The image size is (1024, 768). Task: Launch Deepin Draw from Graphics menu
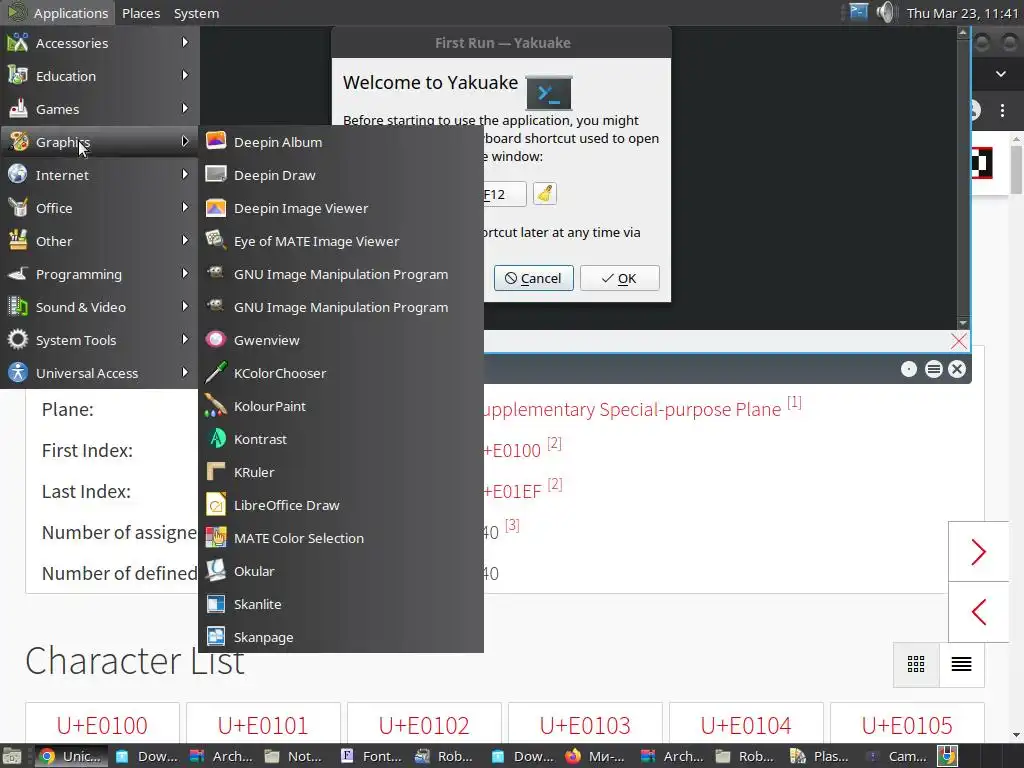coord(341,175)
